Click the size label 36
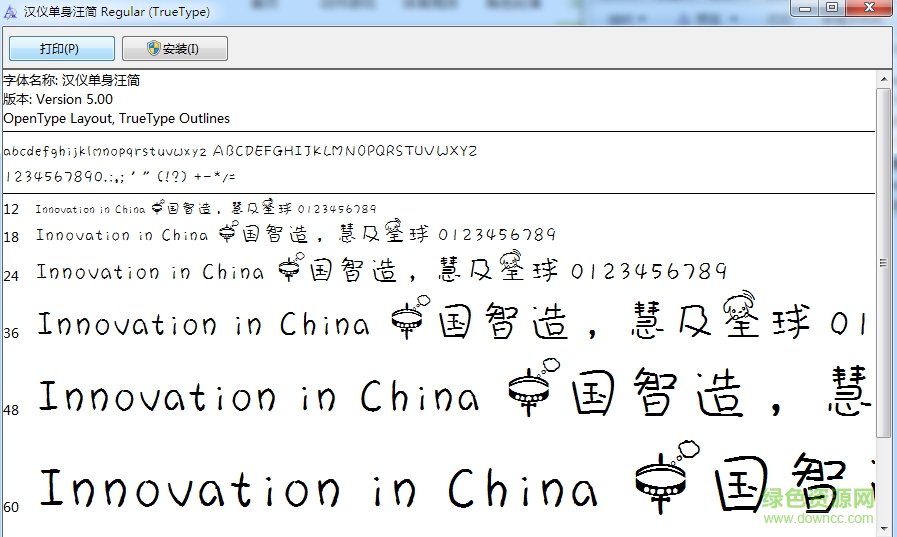The height and width of the screenshot is (537, 897). coord(11,333)
